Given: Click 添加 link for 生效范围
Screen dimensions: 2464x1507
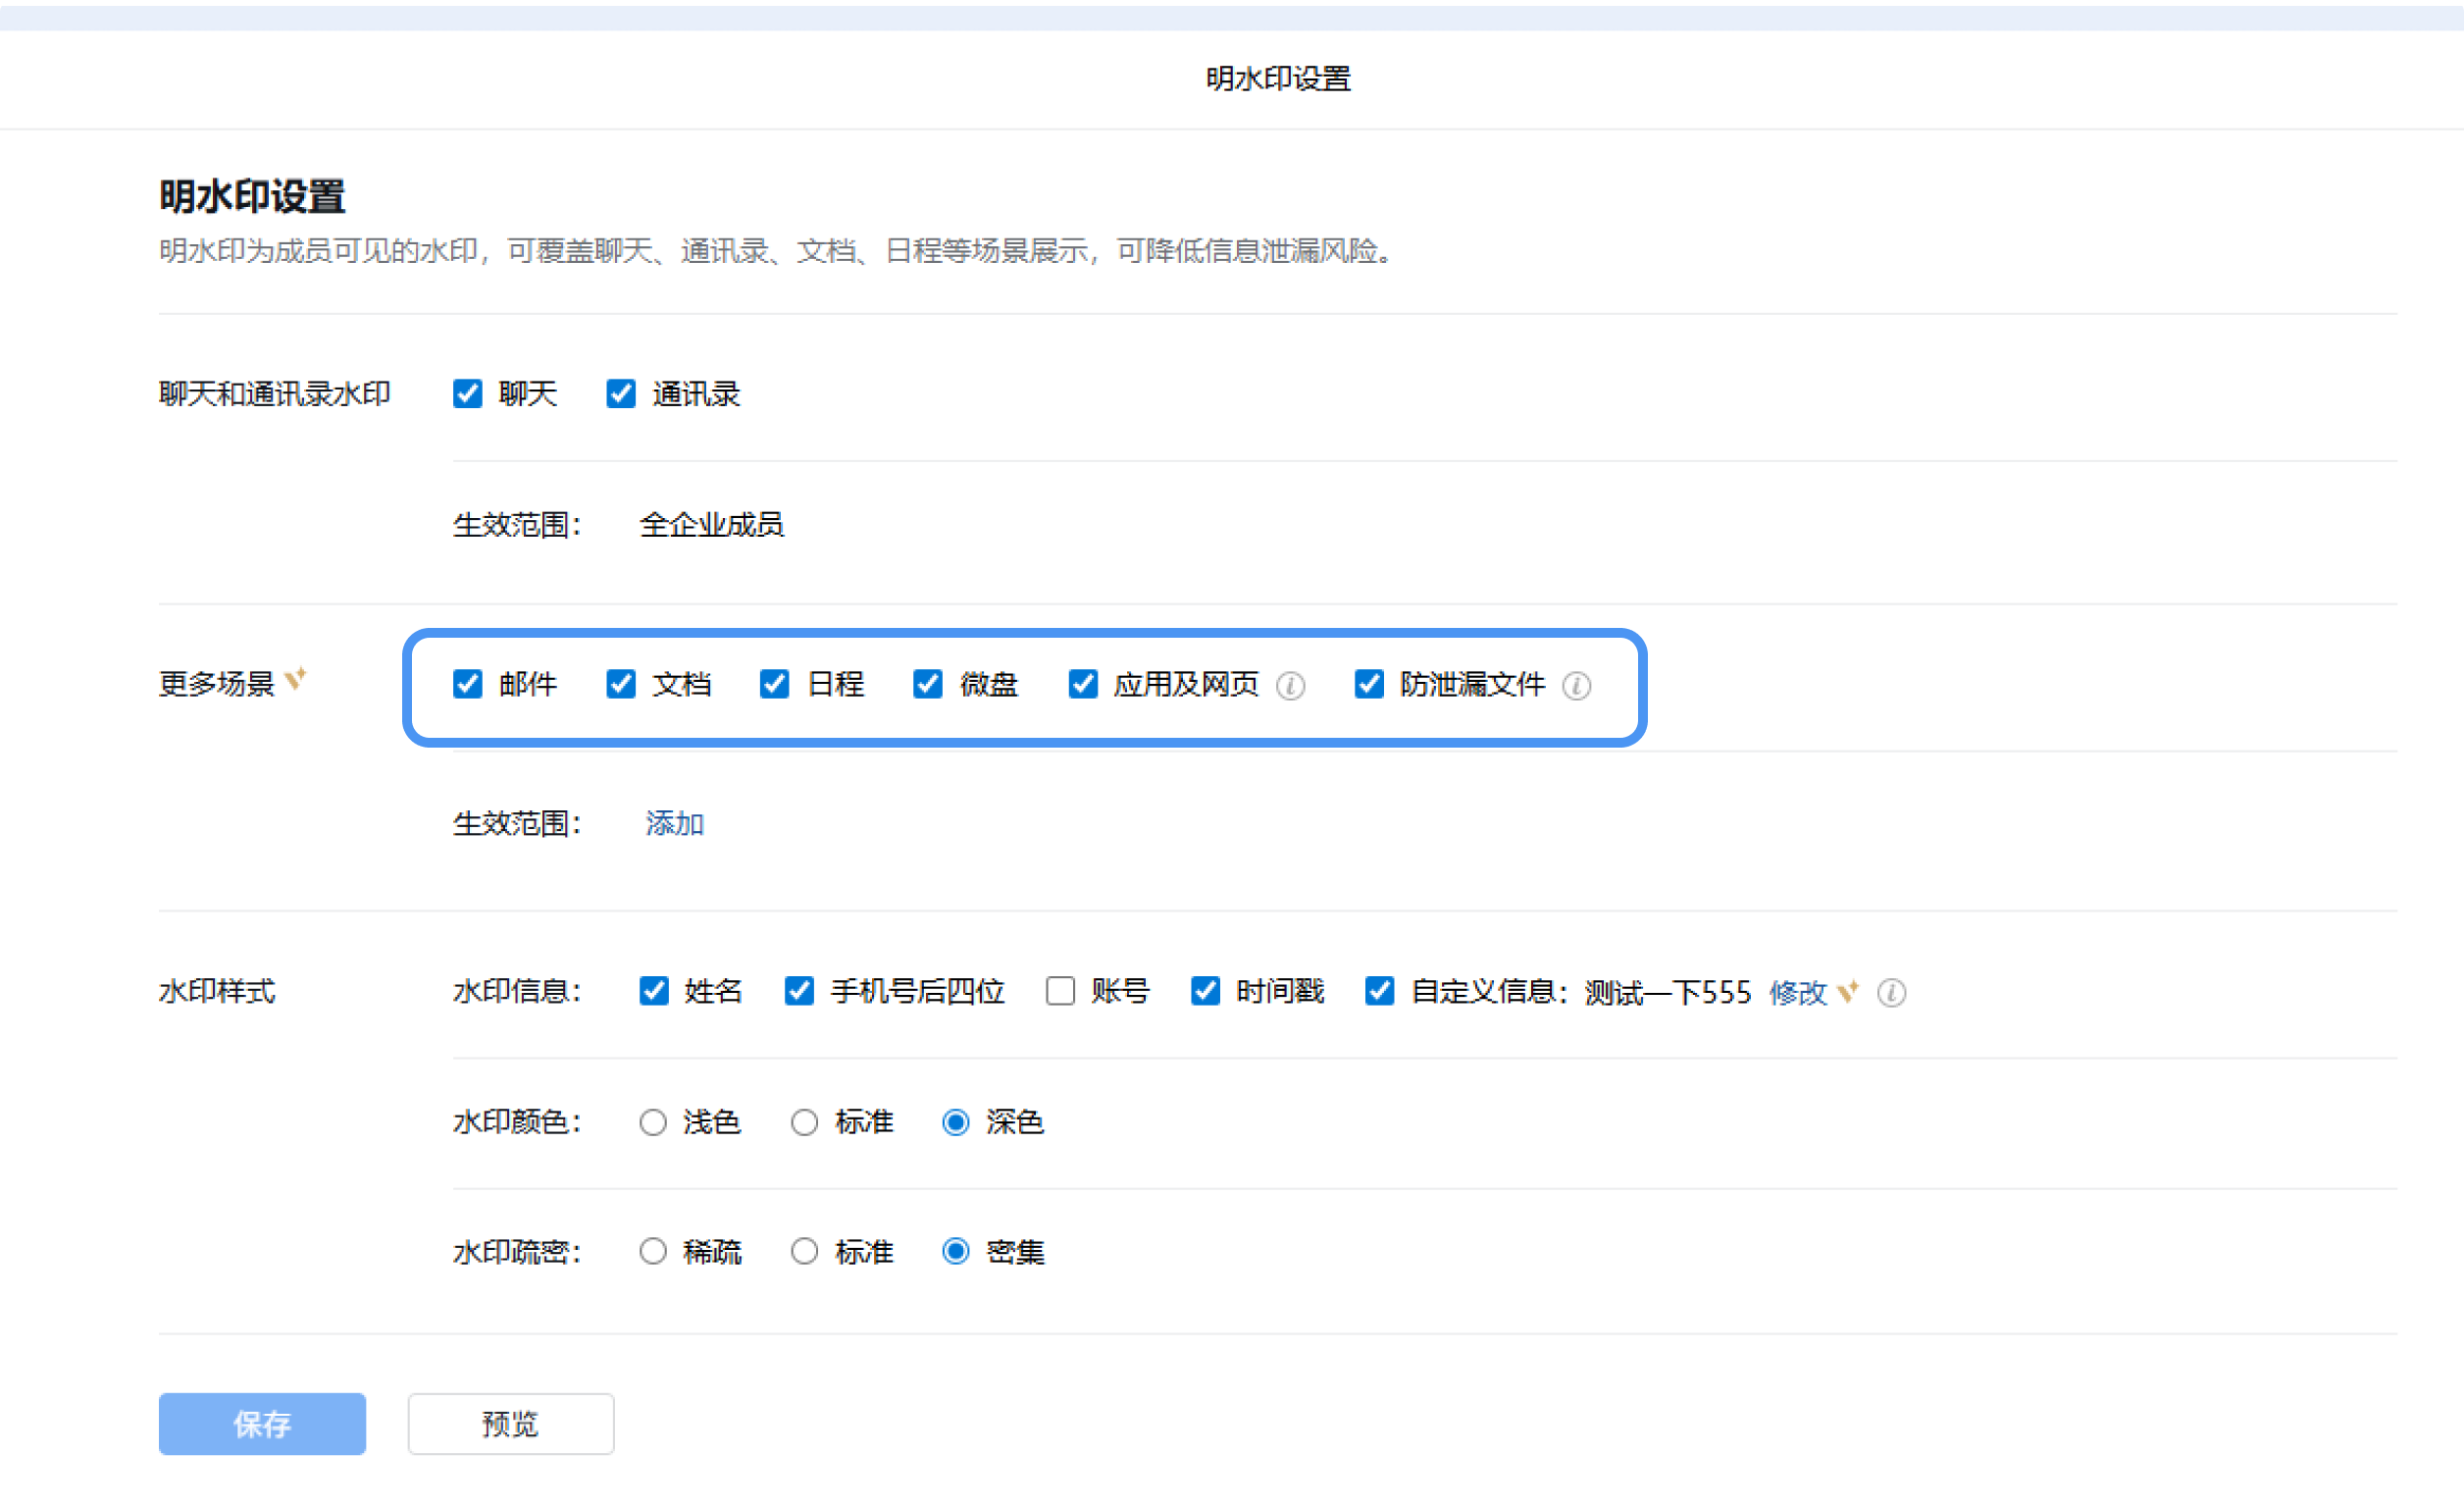Looking at the screenshot, I should tap(675, 824).
